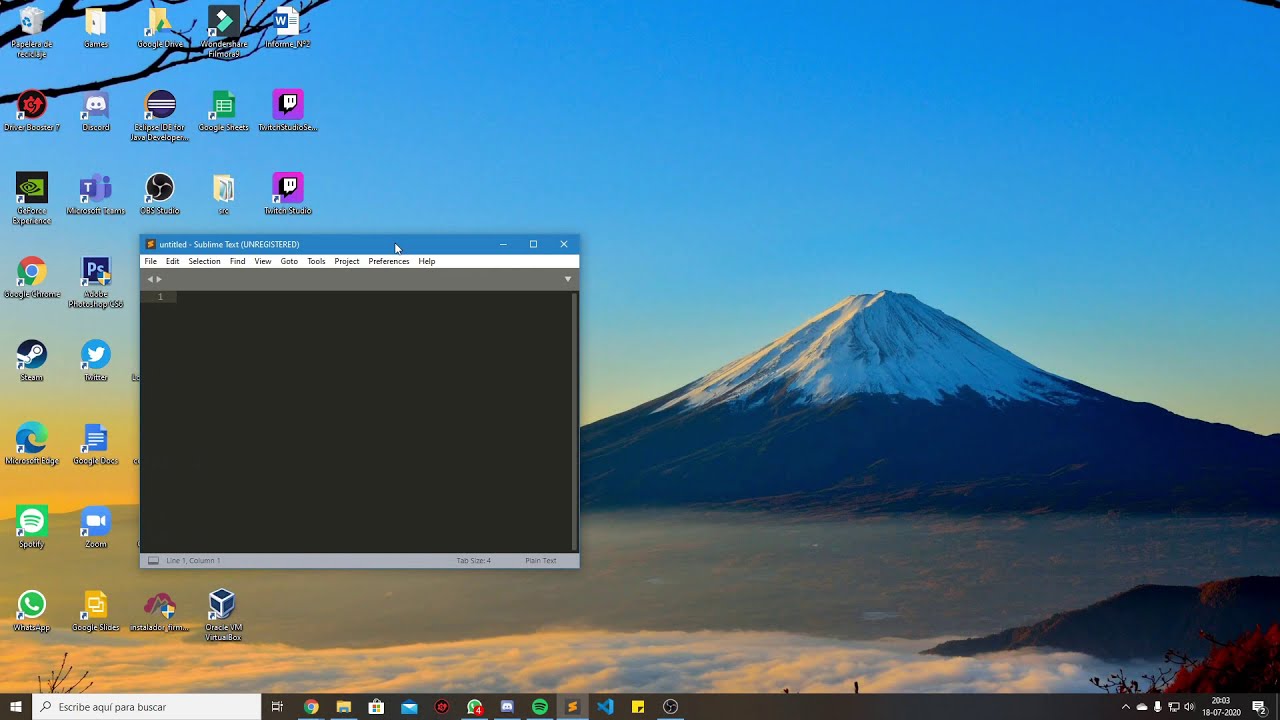
Task: Click the taskbar search box
Action: tap(147, 707)
